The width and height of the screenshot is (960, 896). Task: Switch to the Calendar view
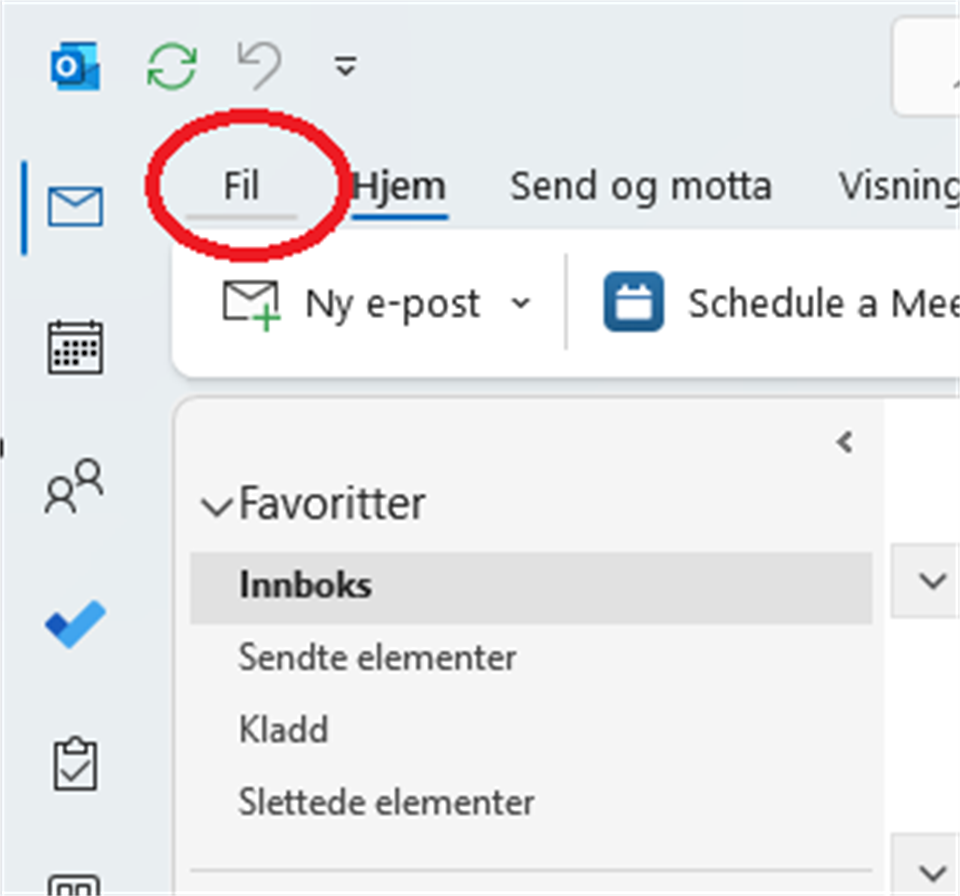(x=75, y=347)
